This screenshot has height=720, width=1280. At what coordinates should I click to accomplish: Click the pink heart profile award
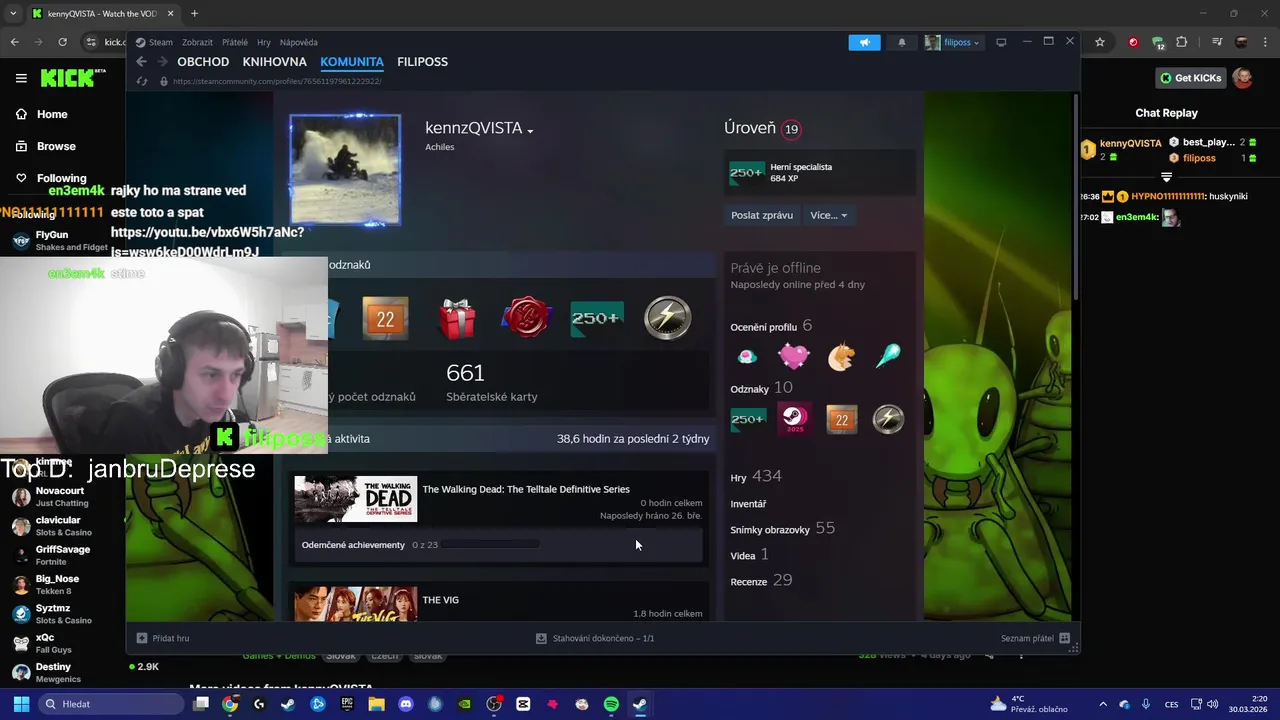coord(794,357)
